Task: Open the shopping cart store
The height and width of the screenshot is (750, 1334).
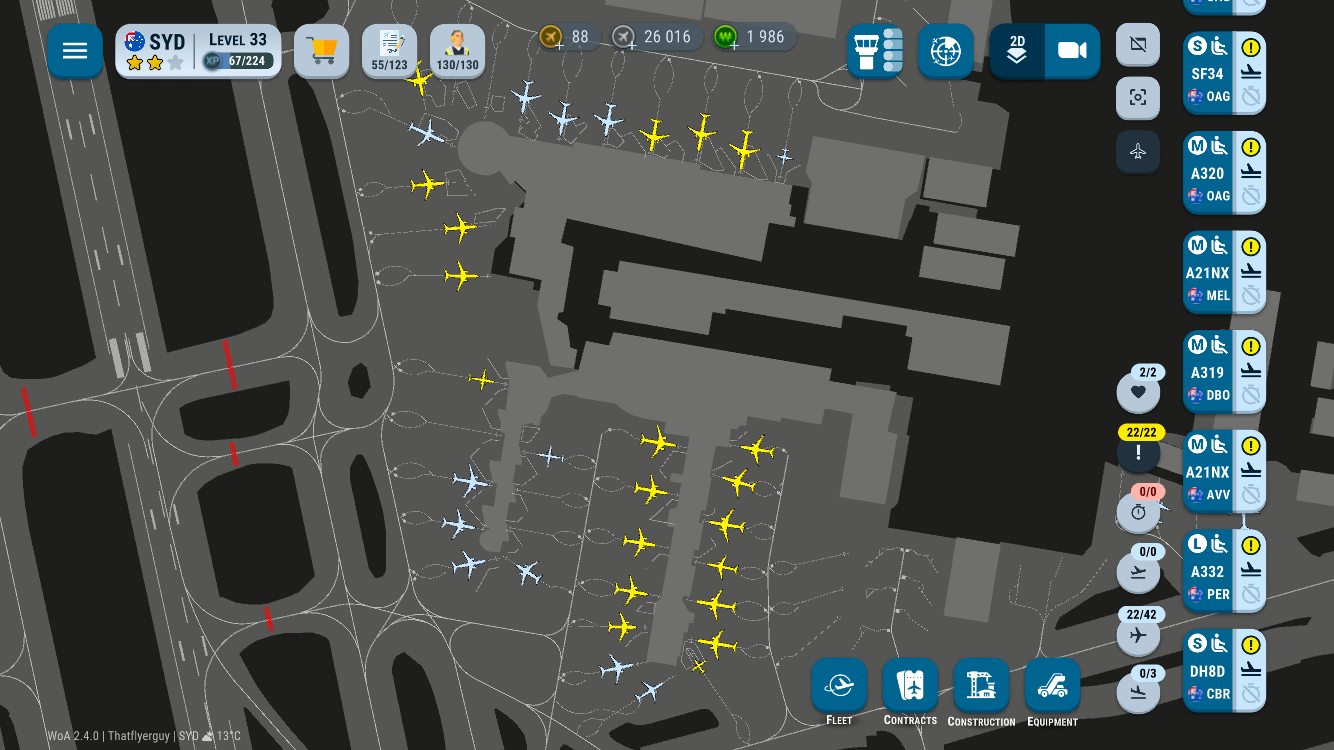Action: [321, 51]
